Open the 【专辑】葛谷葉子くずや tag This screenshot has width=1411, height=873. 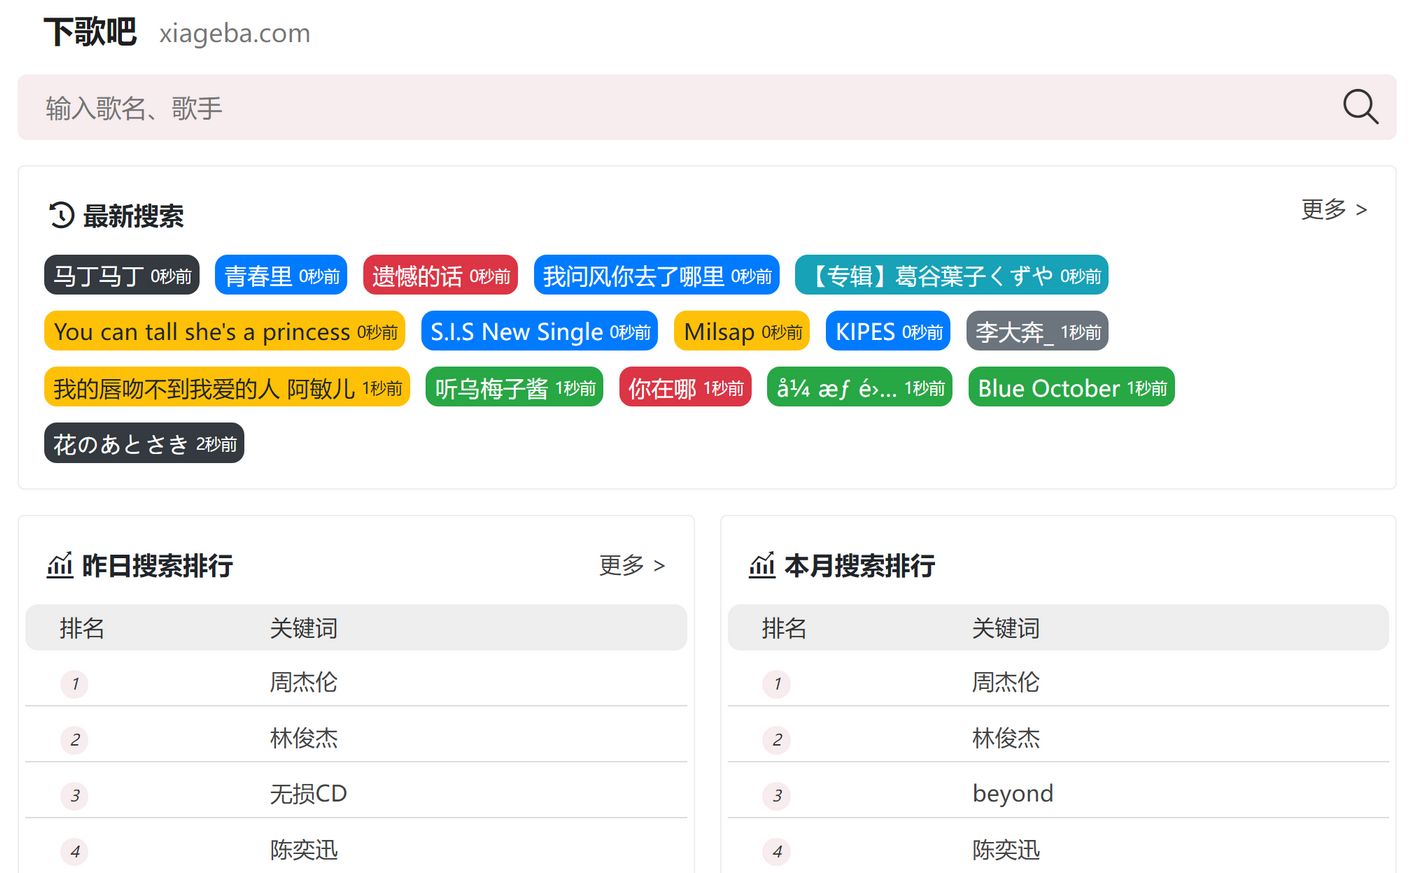click(x=951, y=275)
